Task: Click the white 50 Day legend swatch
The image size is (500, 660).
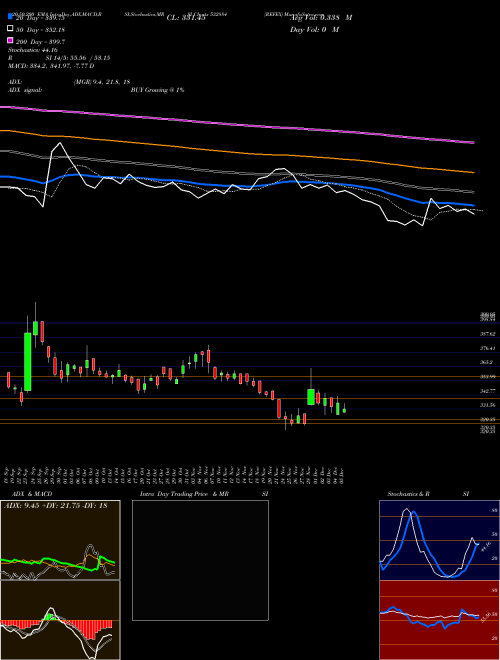Action: [10, 29]
